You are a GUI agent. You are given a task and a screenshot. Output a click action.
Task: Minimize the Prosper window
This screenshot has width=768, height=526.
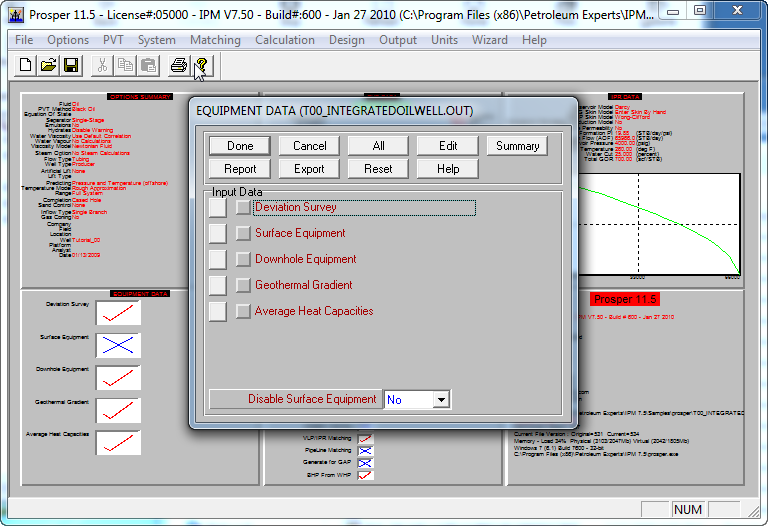pos(673,10)
